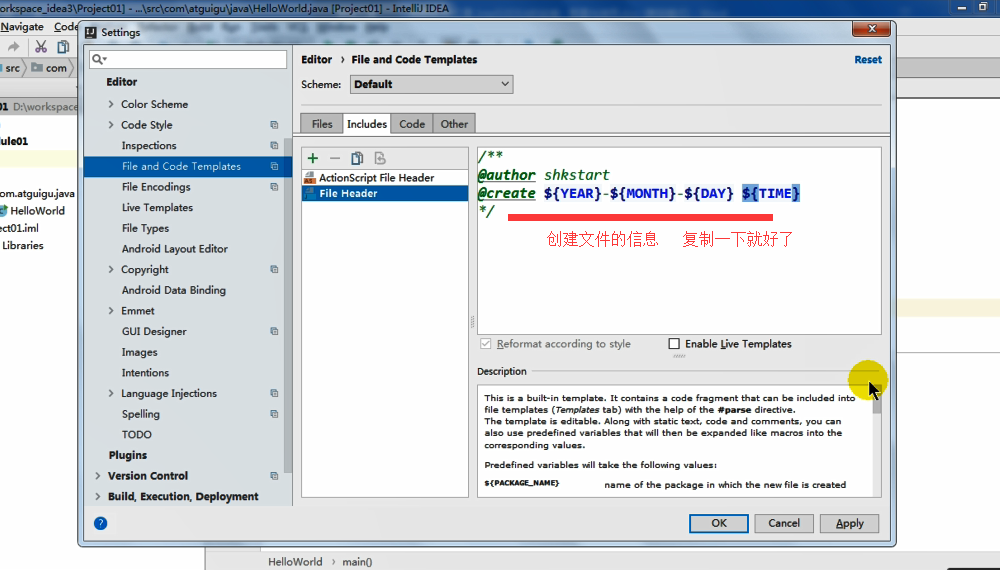The height and width of the screenshot is (570, 1000).
Task: Expand the Emmet tree node
Action: [111, 311]
